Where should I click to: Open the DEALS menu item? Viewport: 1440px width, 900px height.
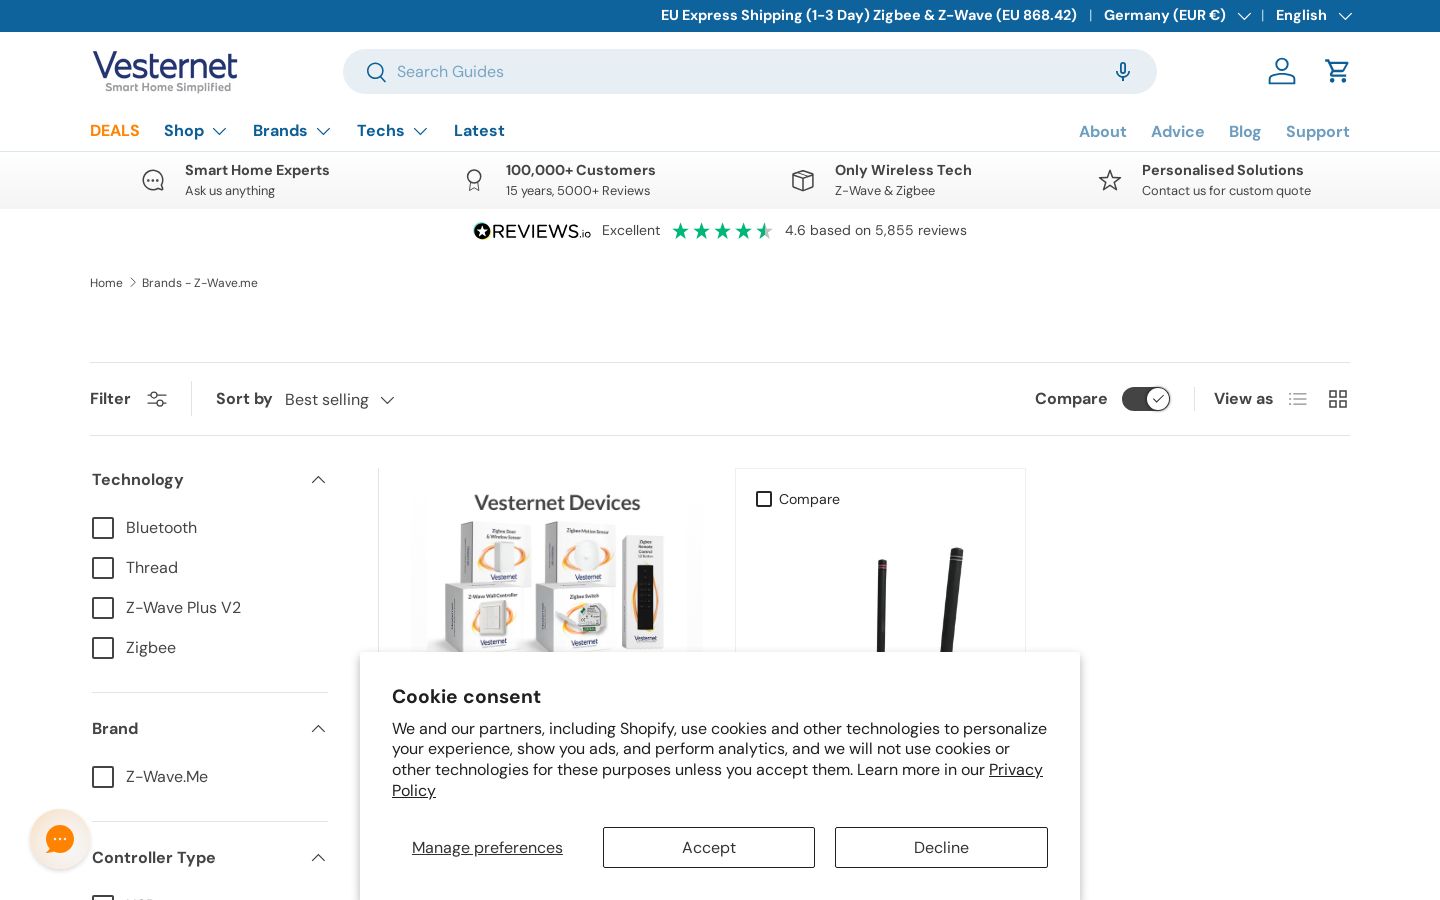115,131
